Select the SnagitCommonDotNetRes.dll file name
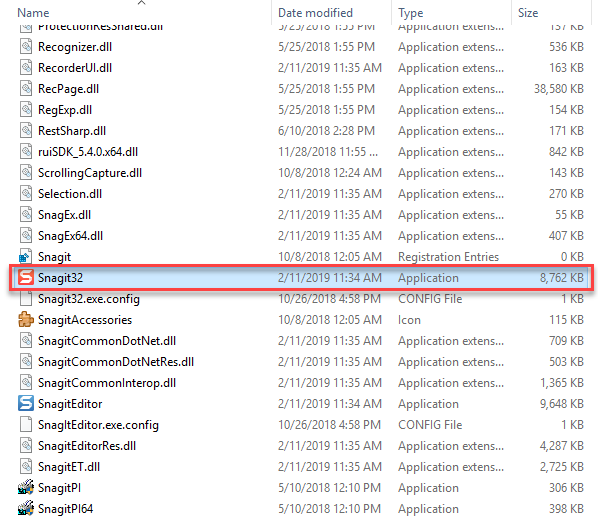Viewport: 598px width, 520px height. 116,362
